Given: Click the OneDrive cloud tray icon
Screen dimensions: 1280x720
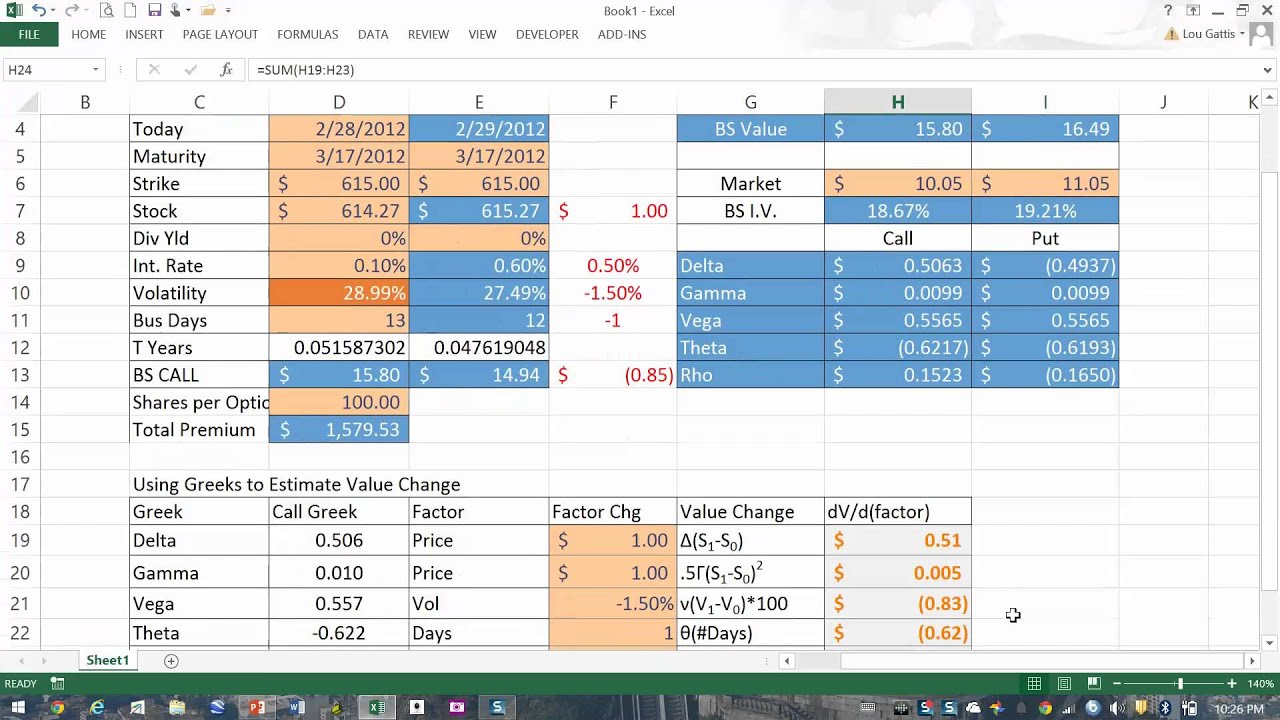Looking at the screenshot, I should point(973,708).
